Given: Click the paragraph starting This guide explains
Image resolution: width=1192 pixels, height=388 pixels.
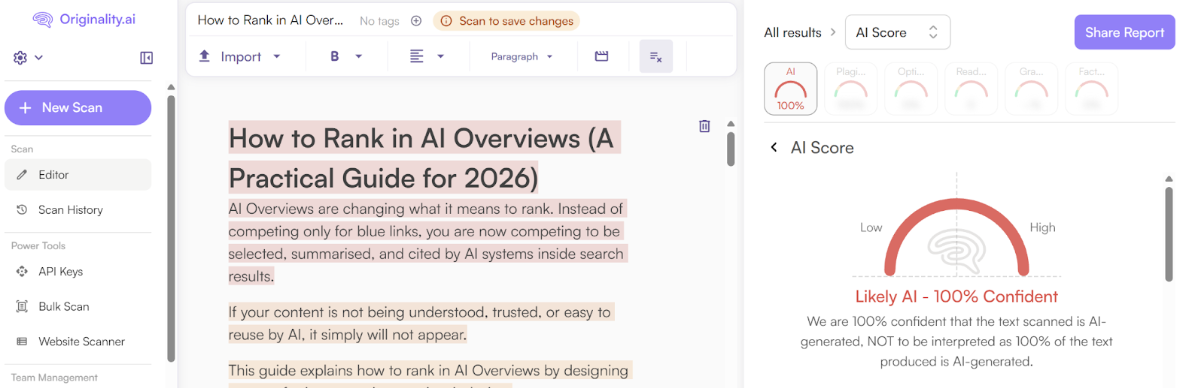Looking at the screenshot, I should coord(430,374).
